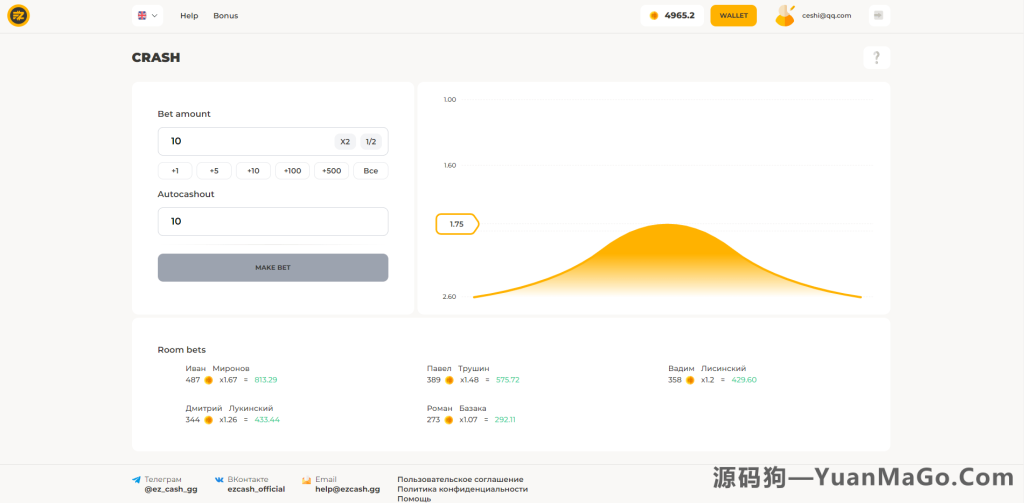Open account ceshi@qq.com
1024x503 pixels.
827,16
